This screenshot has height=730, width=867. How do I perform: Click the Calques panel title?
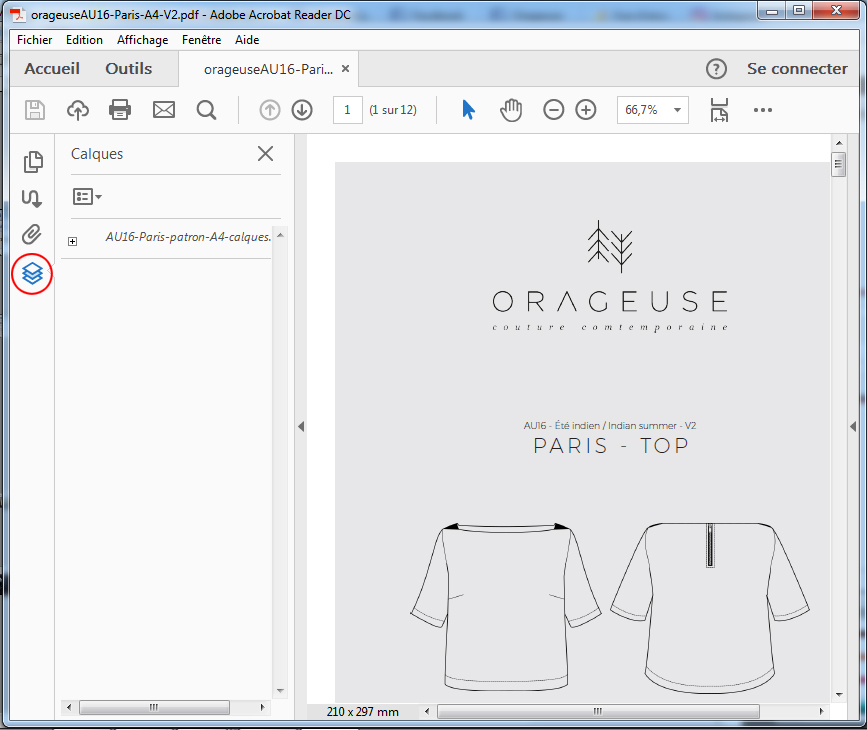(x=97, y=154)
